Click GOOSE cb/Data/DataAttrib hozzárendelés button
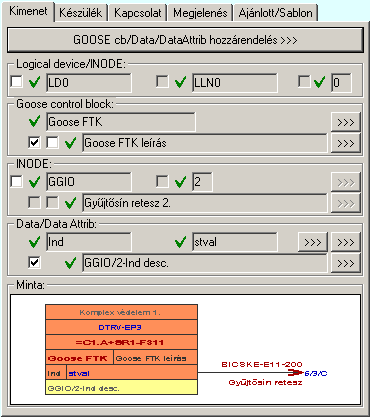Screen dimensions: 370x417 [x=185, y=40]
